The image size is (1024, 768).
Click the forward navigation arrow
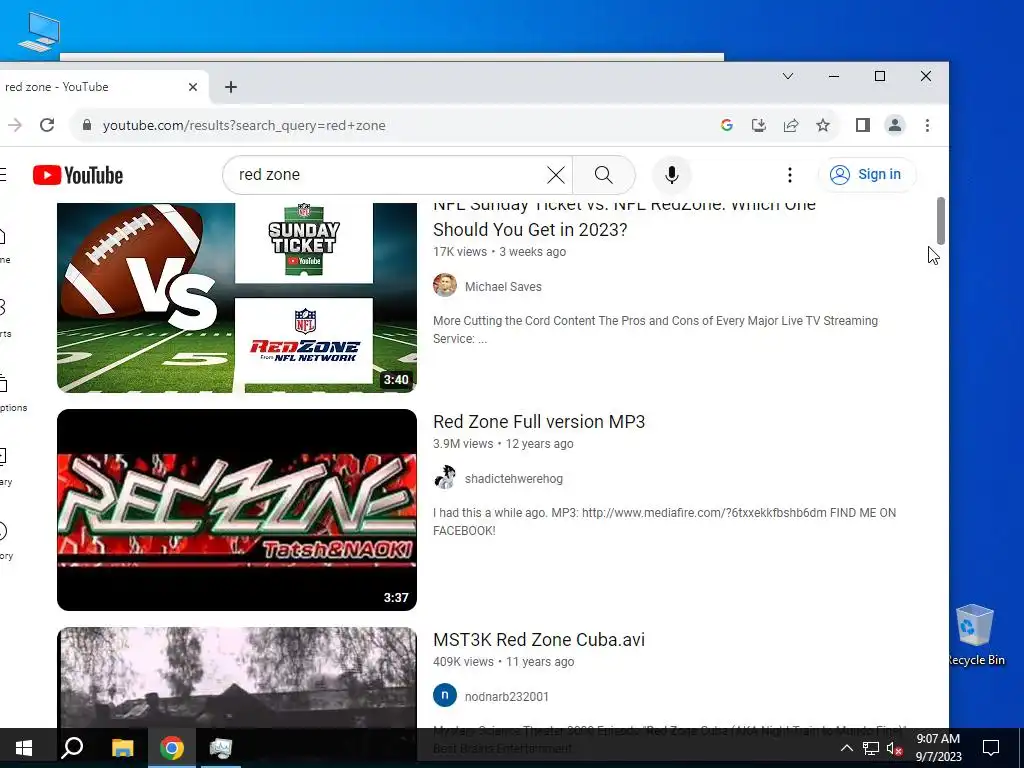point(14,125)
